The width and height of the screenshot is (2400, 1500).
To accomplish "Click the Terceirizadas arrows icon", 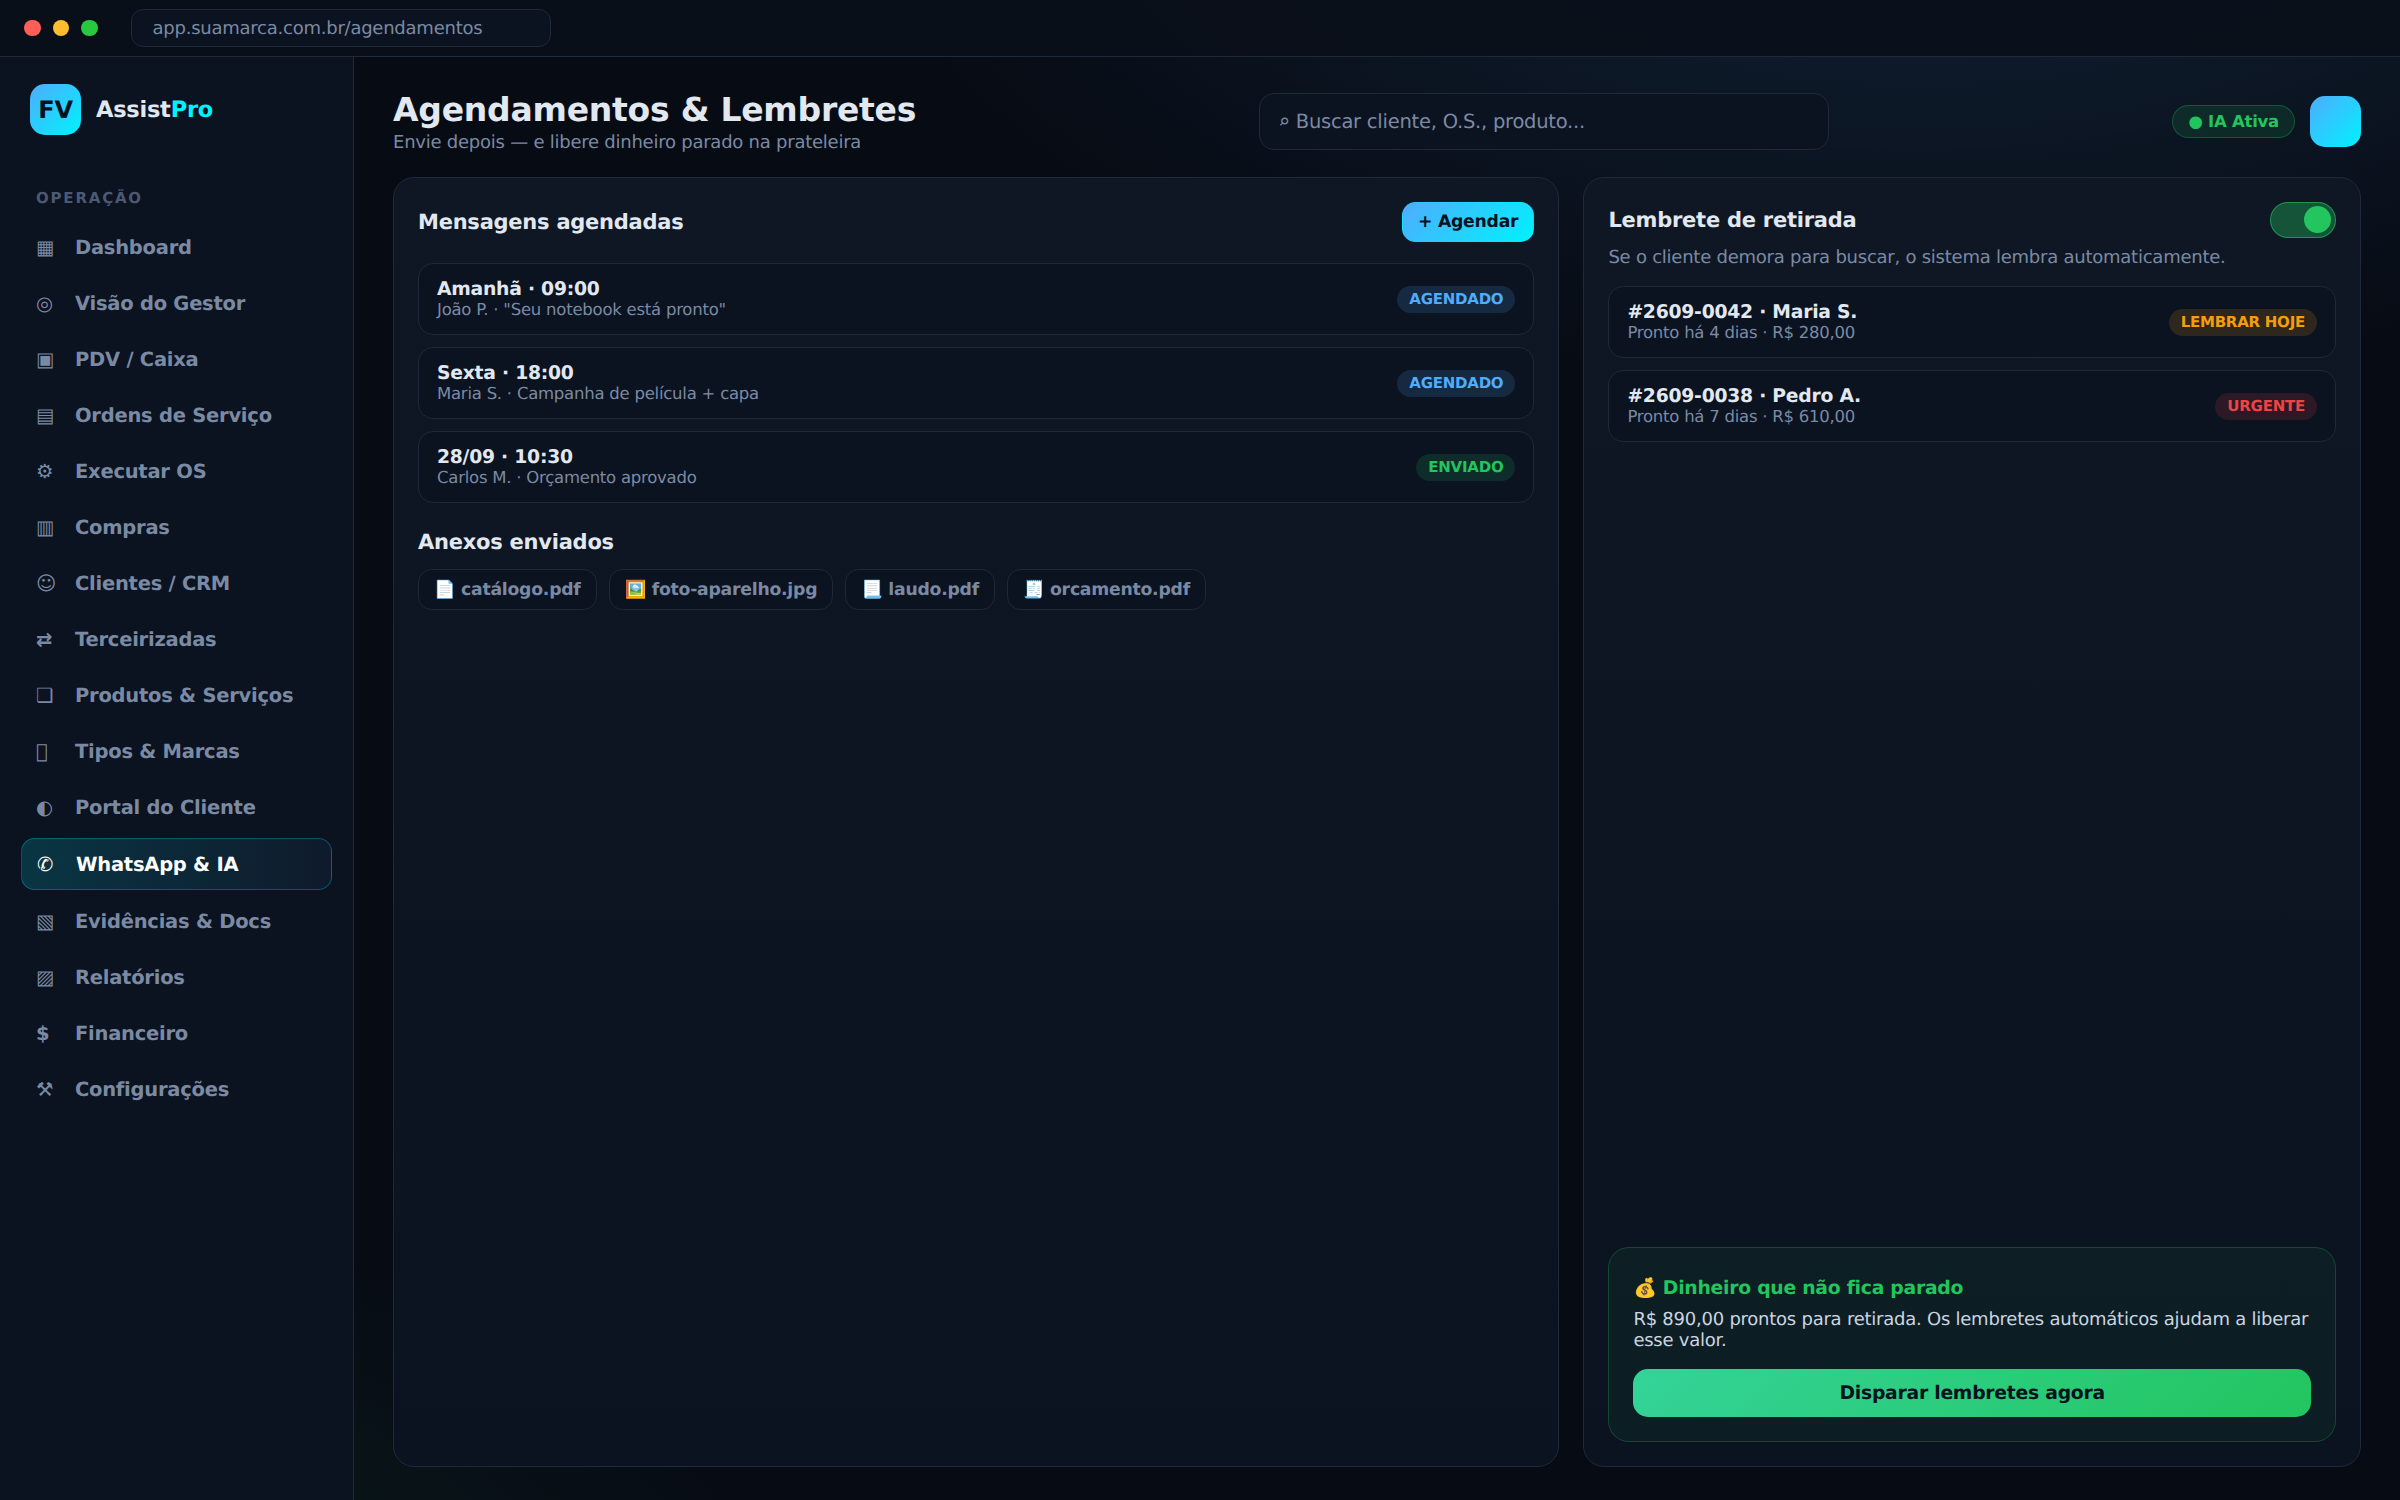I will click(x=45, y=639).
